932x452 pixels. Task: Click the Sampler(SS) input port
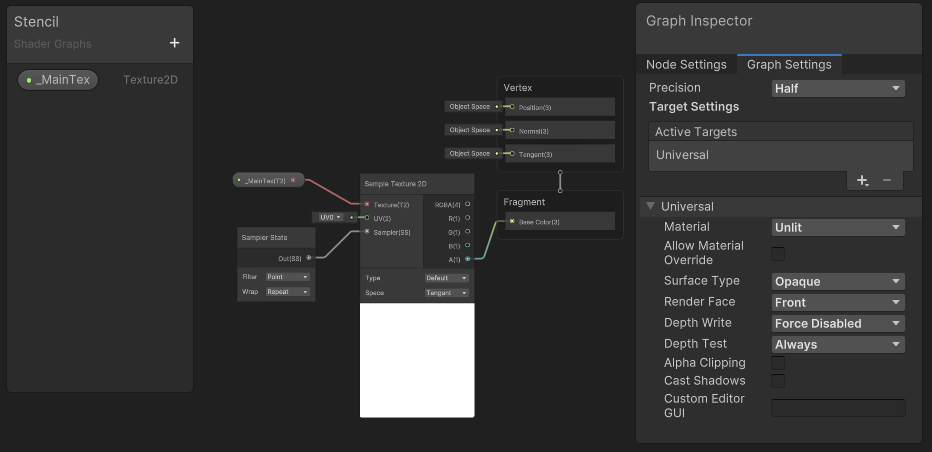(x=367, y=231)
